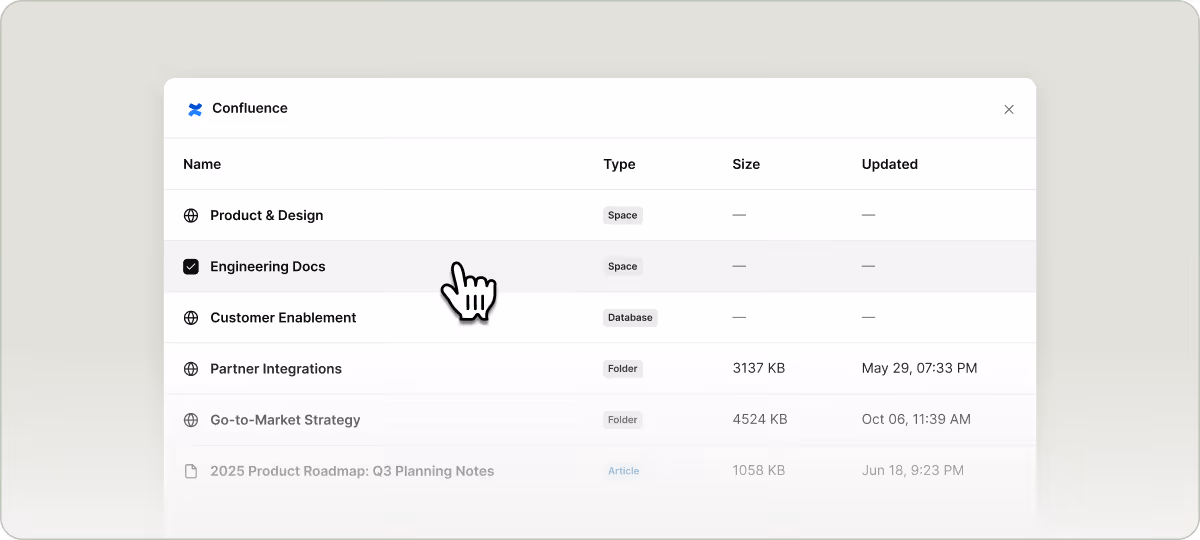Click the 4524 KB size value
Viewport: 1200px width, 540px height.
pos(760,420)
